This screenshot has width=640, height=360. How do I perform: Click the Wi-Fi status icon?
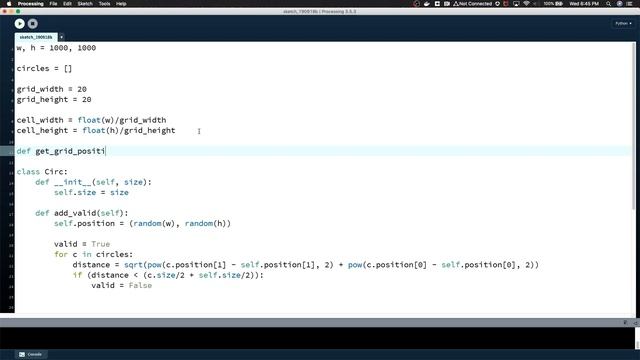pyautogui.click(x=526, y=4)
